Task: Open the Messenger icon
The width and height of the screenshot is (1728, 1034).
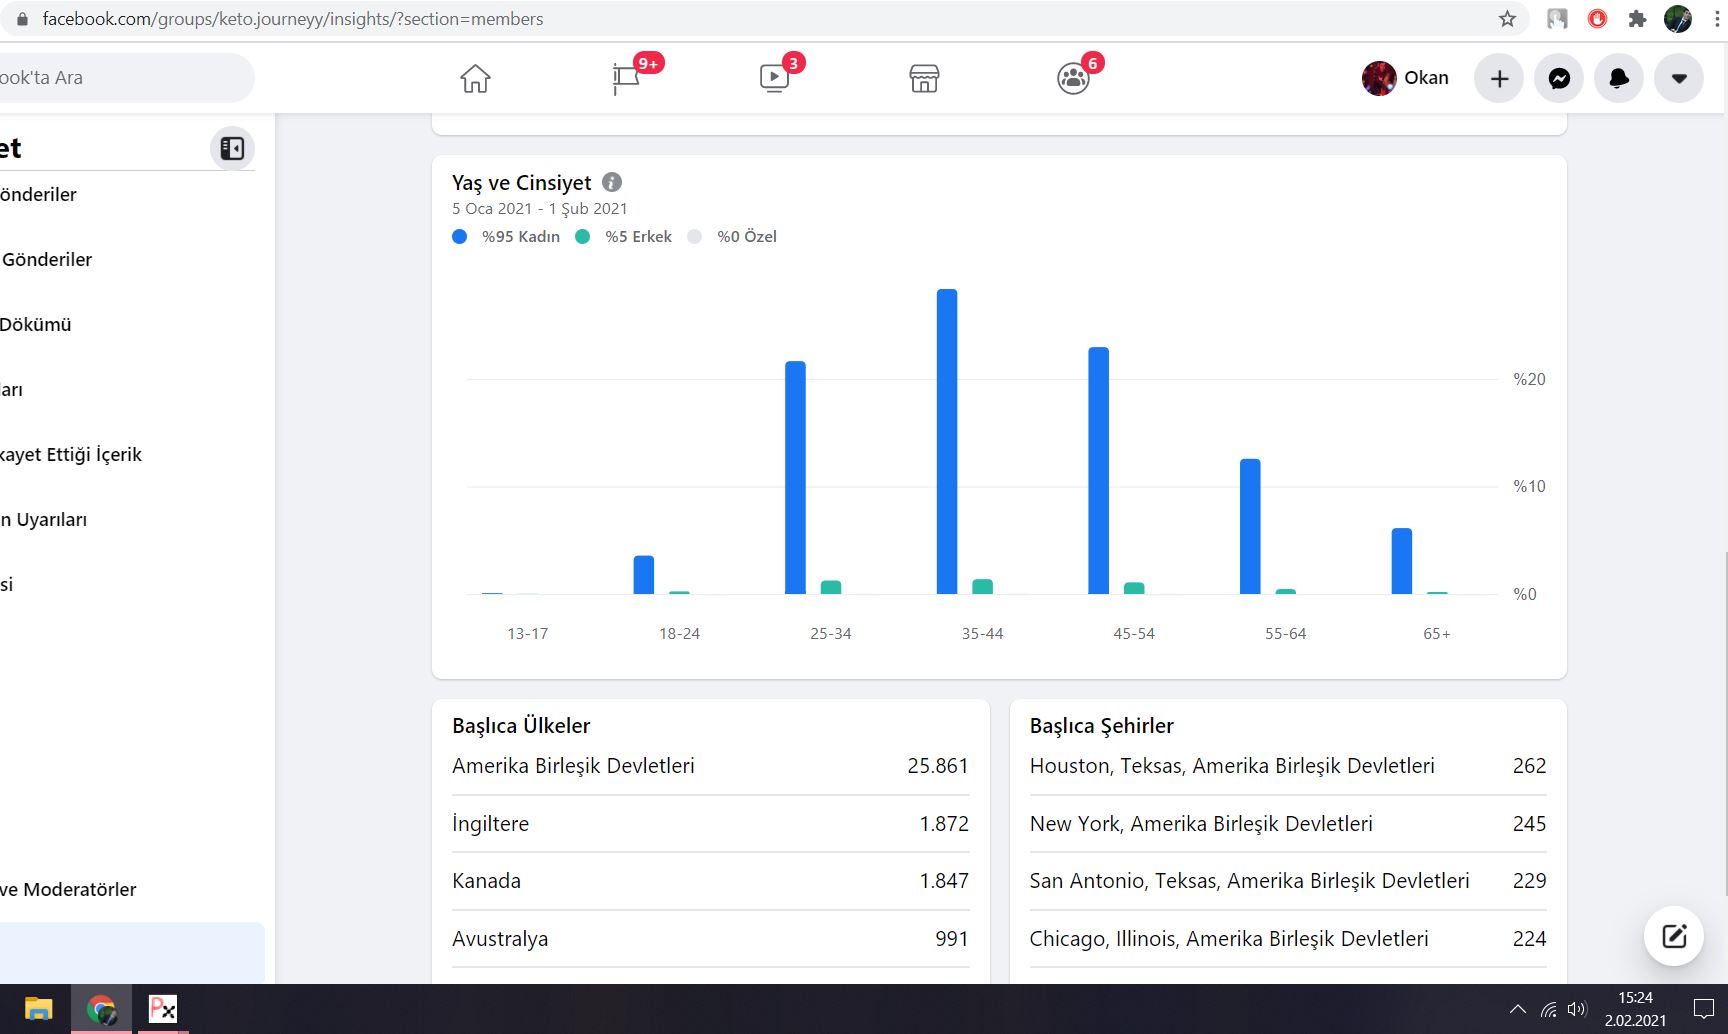Action: point(1559,78)
